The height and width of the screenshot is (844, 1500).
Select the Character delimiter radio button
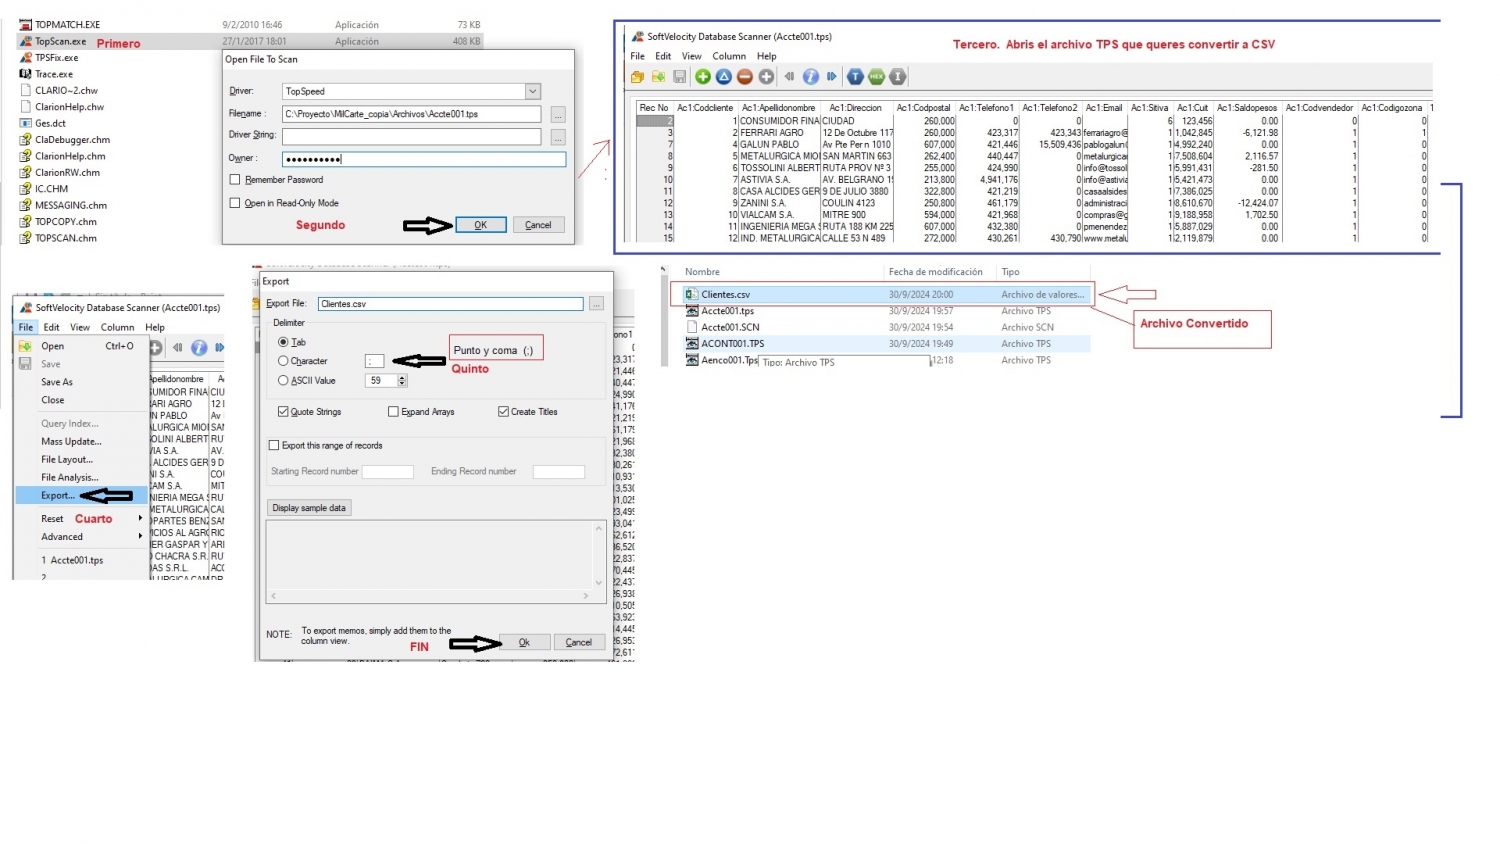[283, 361]
